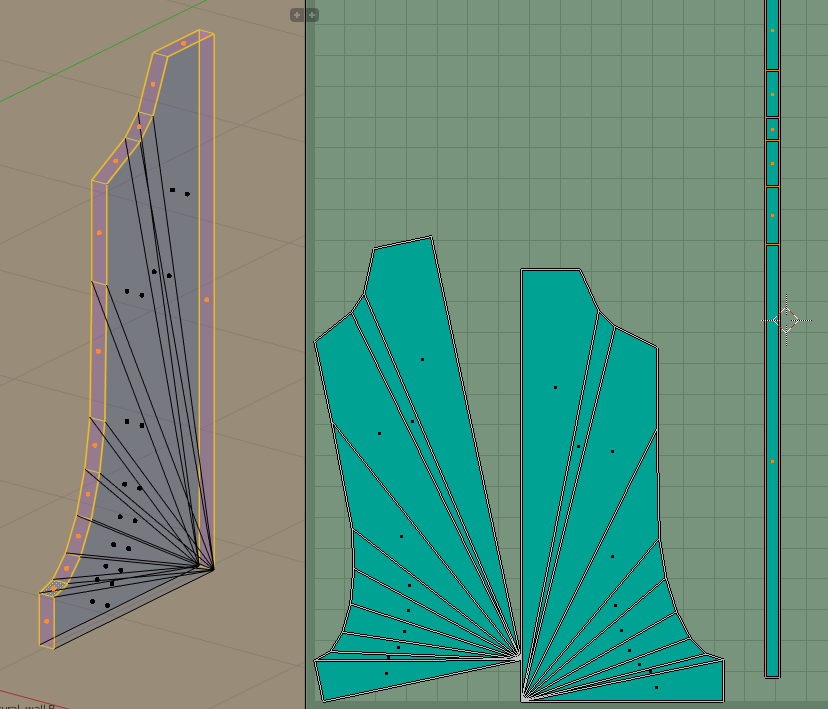
Task: Click the fan convergence vertex of the 3D mesh
Action: 212,568
